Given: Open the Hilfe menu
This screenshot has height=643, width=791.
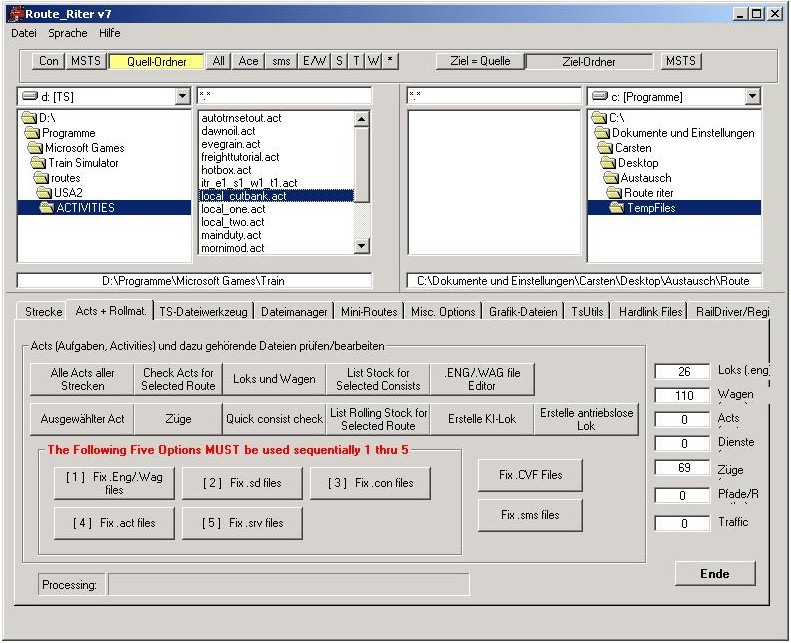Looking at the screenshot, I should [x=109, y=33].
